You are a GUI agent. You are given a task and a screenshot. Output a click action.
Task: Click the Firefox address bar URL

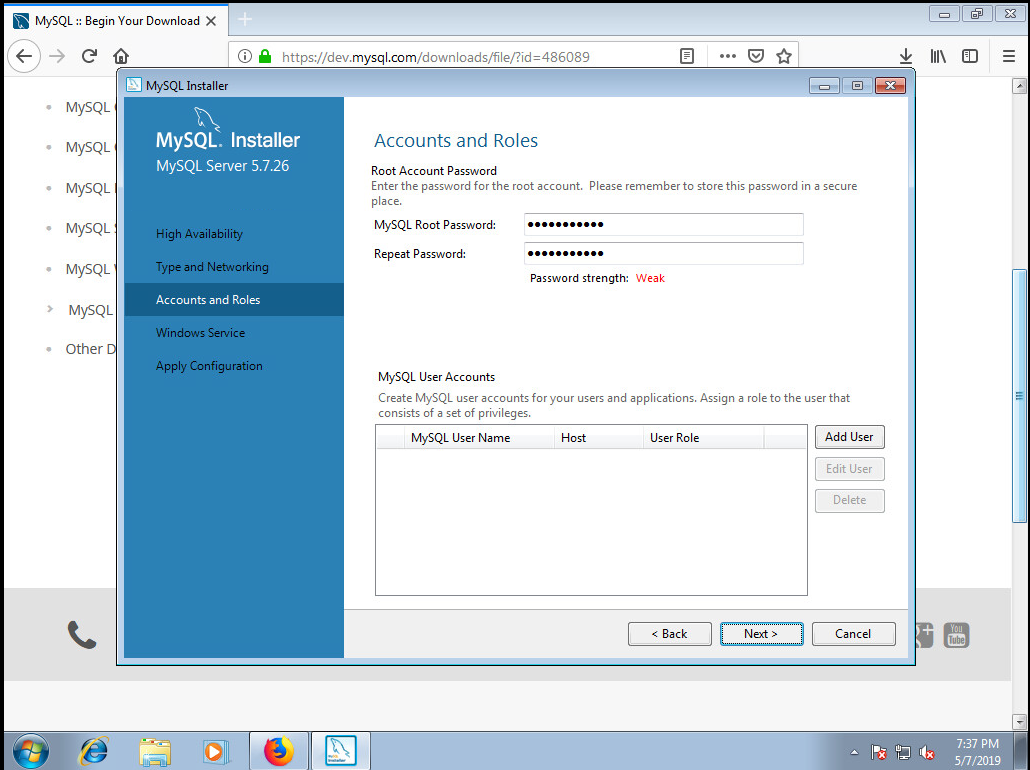pos(436,57)
